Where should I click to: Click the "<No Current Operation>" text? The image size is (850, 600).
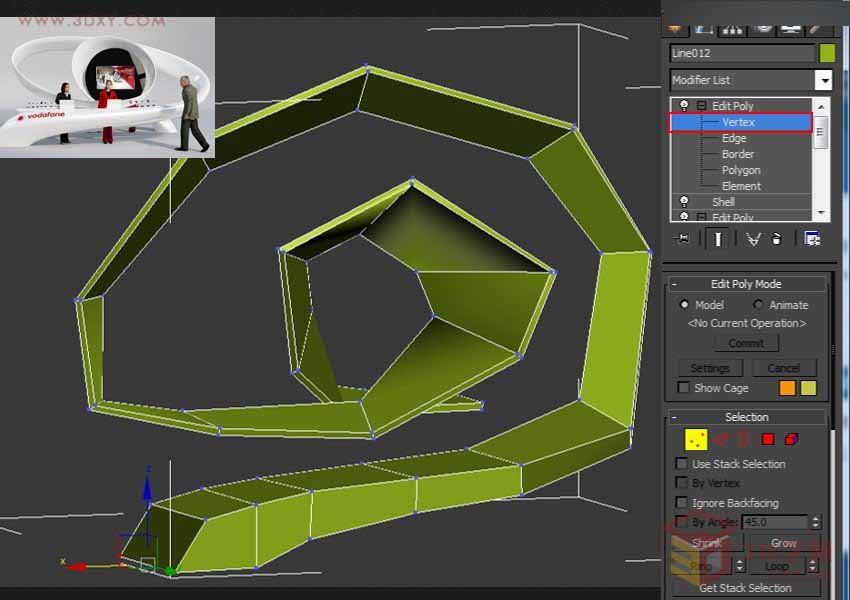coord(746,323)
